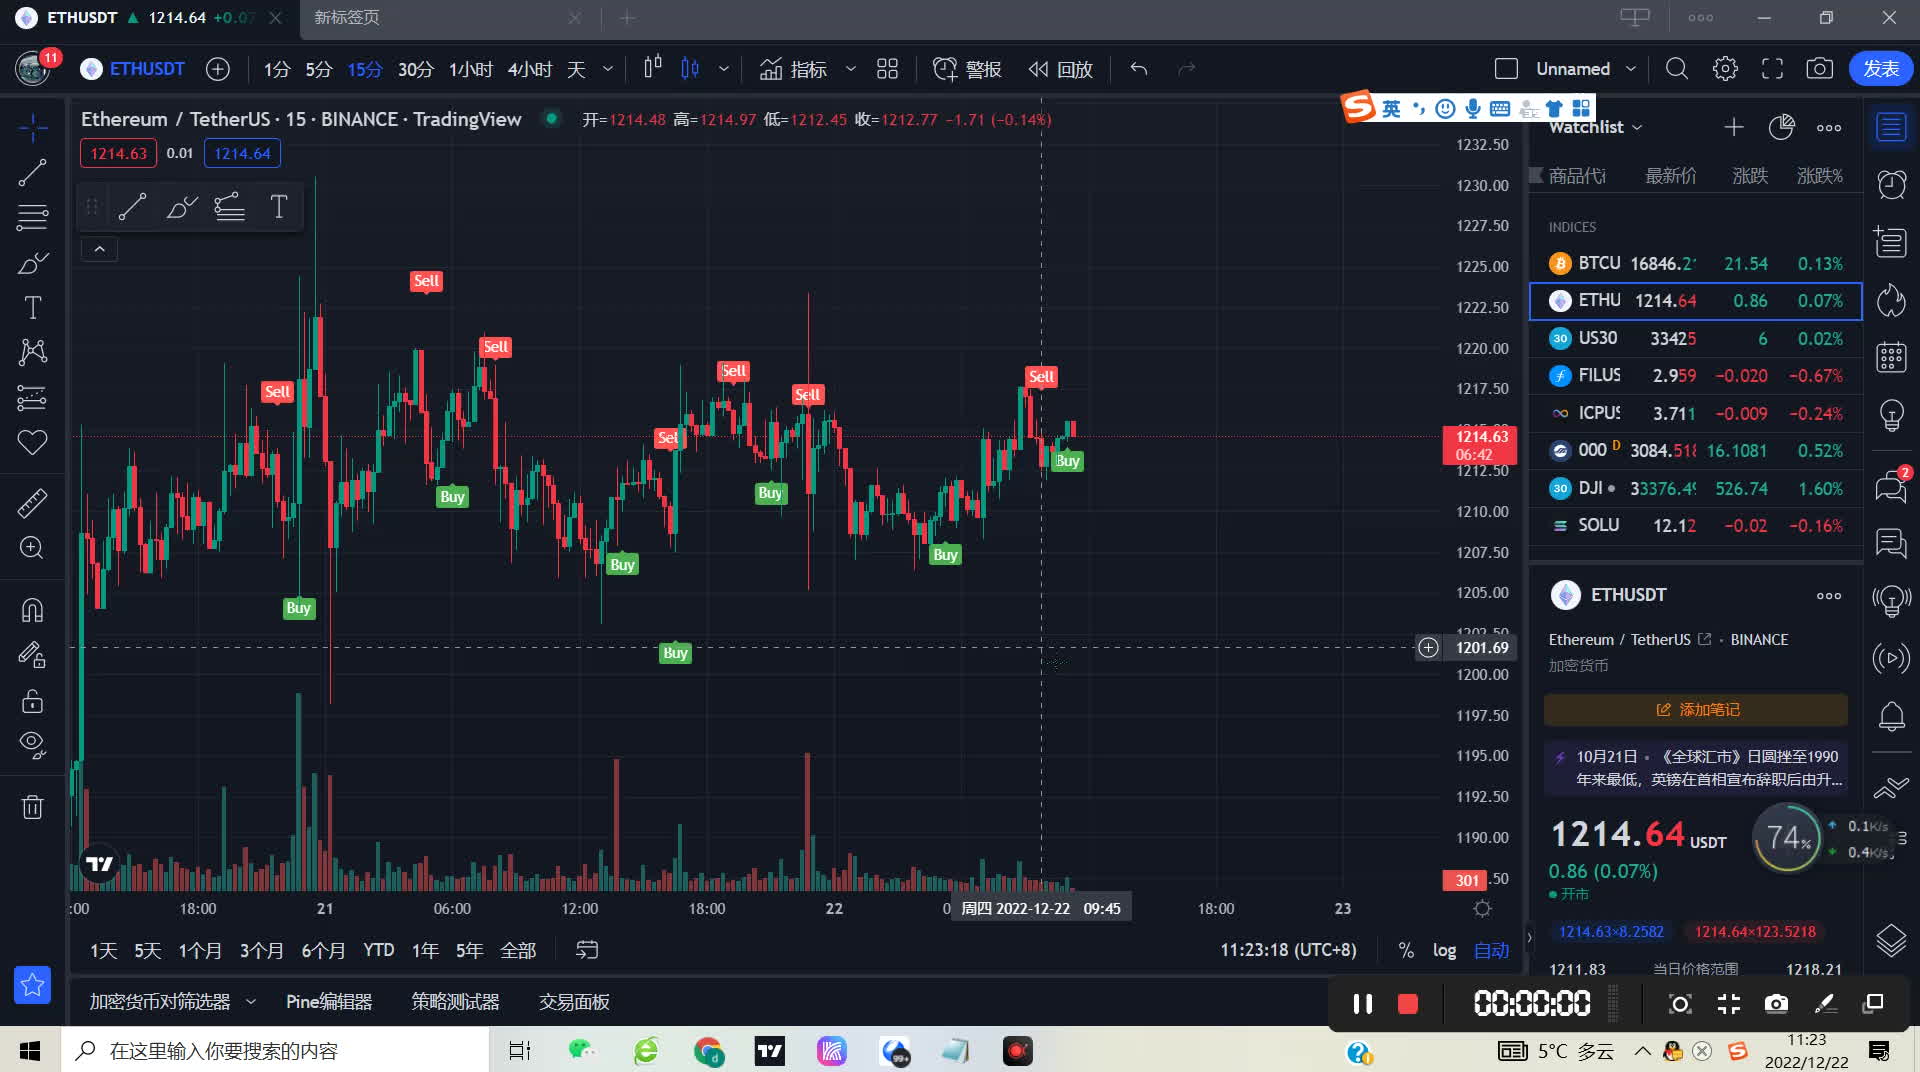Click the 发表 publish button

pyautogui.click(x=1880, y=69)
